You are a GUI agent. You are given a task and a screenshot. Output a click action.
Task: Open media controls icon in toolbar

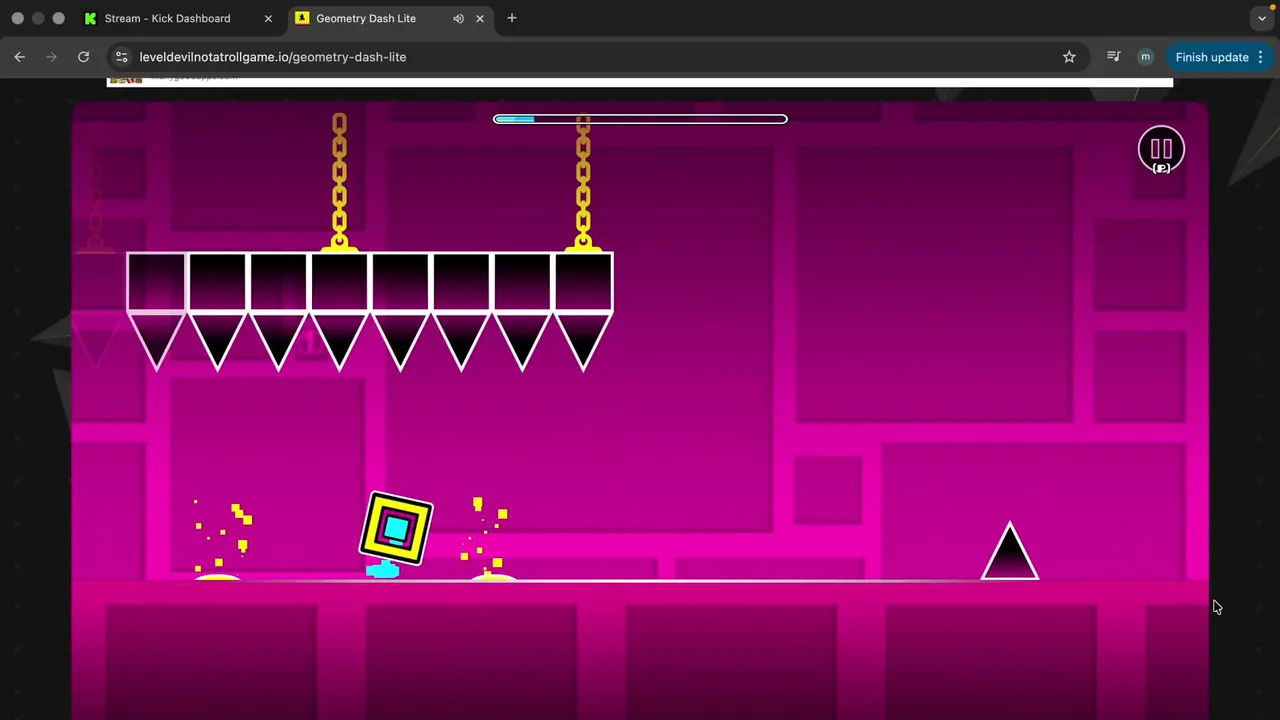tap(1114, 57)
